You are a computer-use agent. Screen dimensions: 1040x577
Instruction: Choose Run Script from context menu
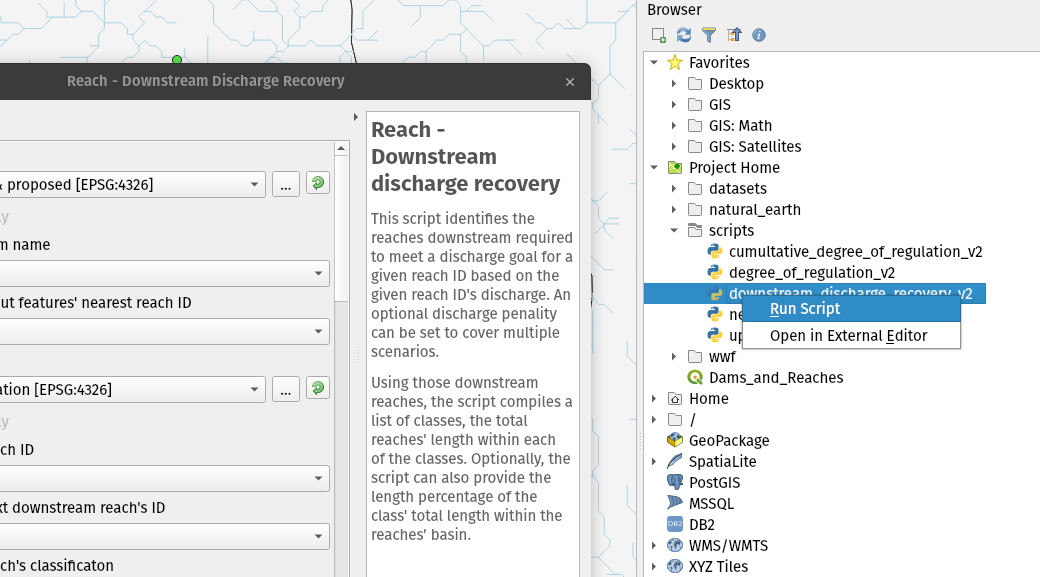coord(805,309)
